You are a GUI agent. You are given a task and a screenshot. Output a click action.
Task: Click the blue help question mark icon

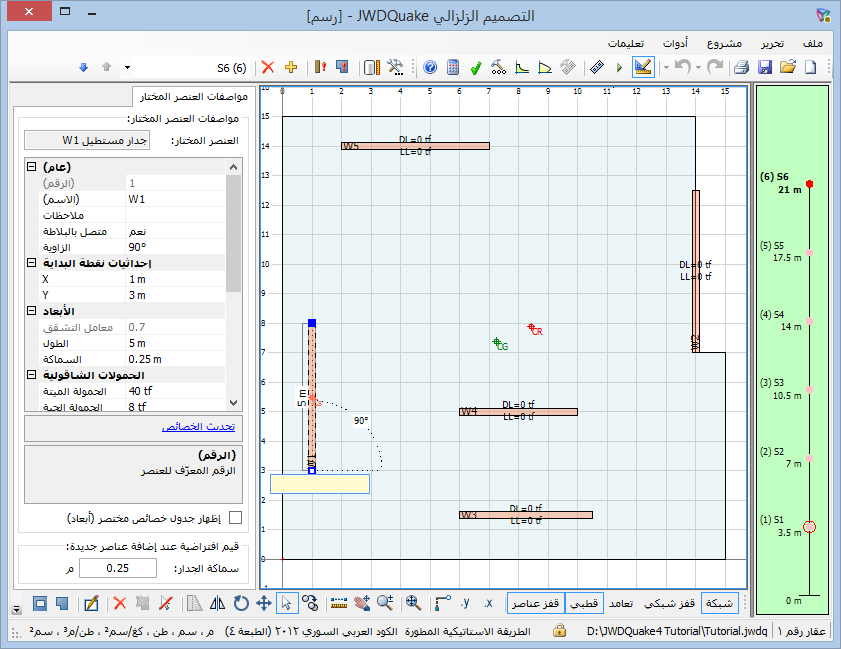(x=430, y=67)
